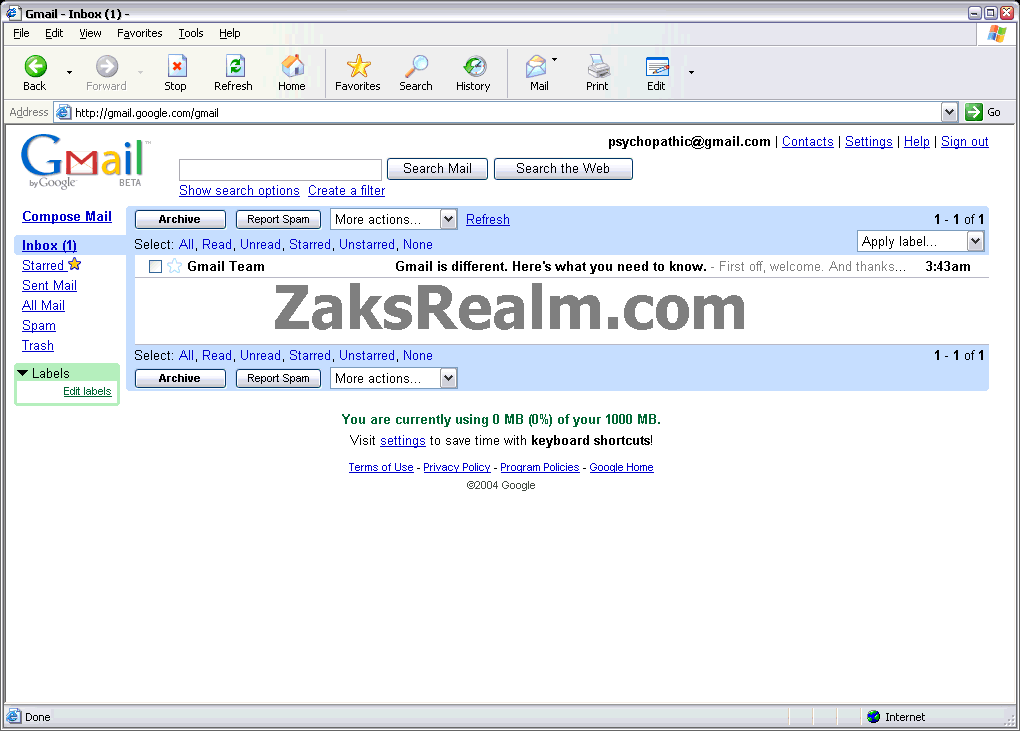The image size is (1020, 731).
Task: Click the Forward toolbar button
Action: click(107, 72)
